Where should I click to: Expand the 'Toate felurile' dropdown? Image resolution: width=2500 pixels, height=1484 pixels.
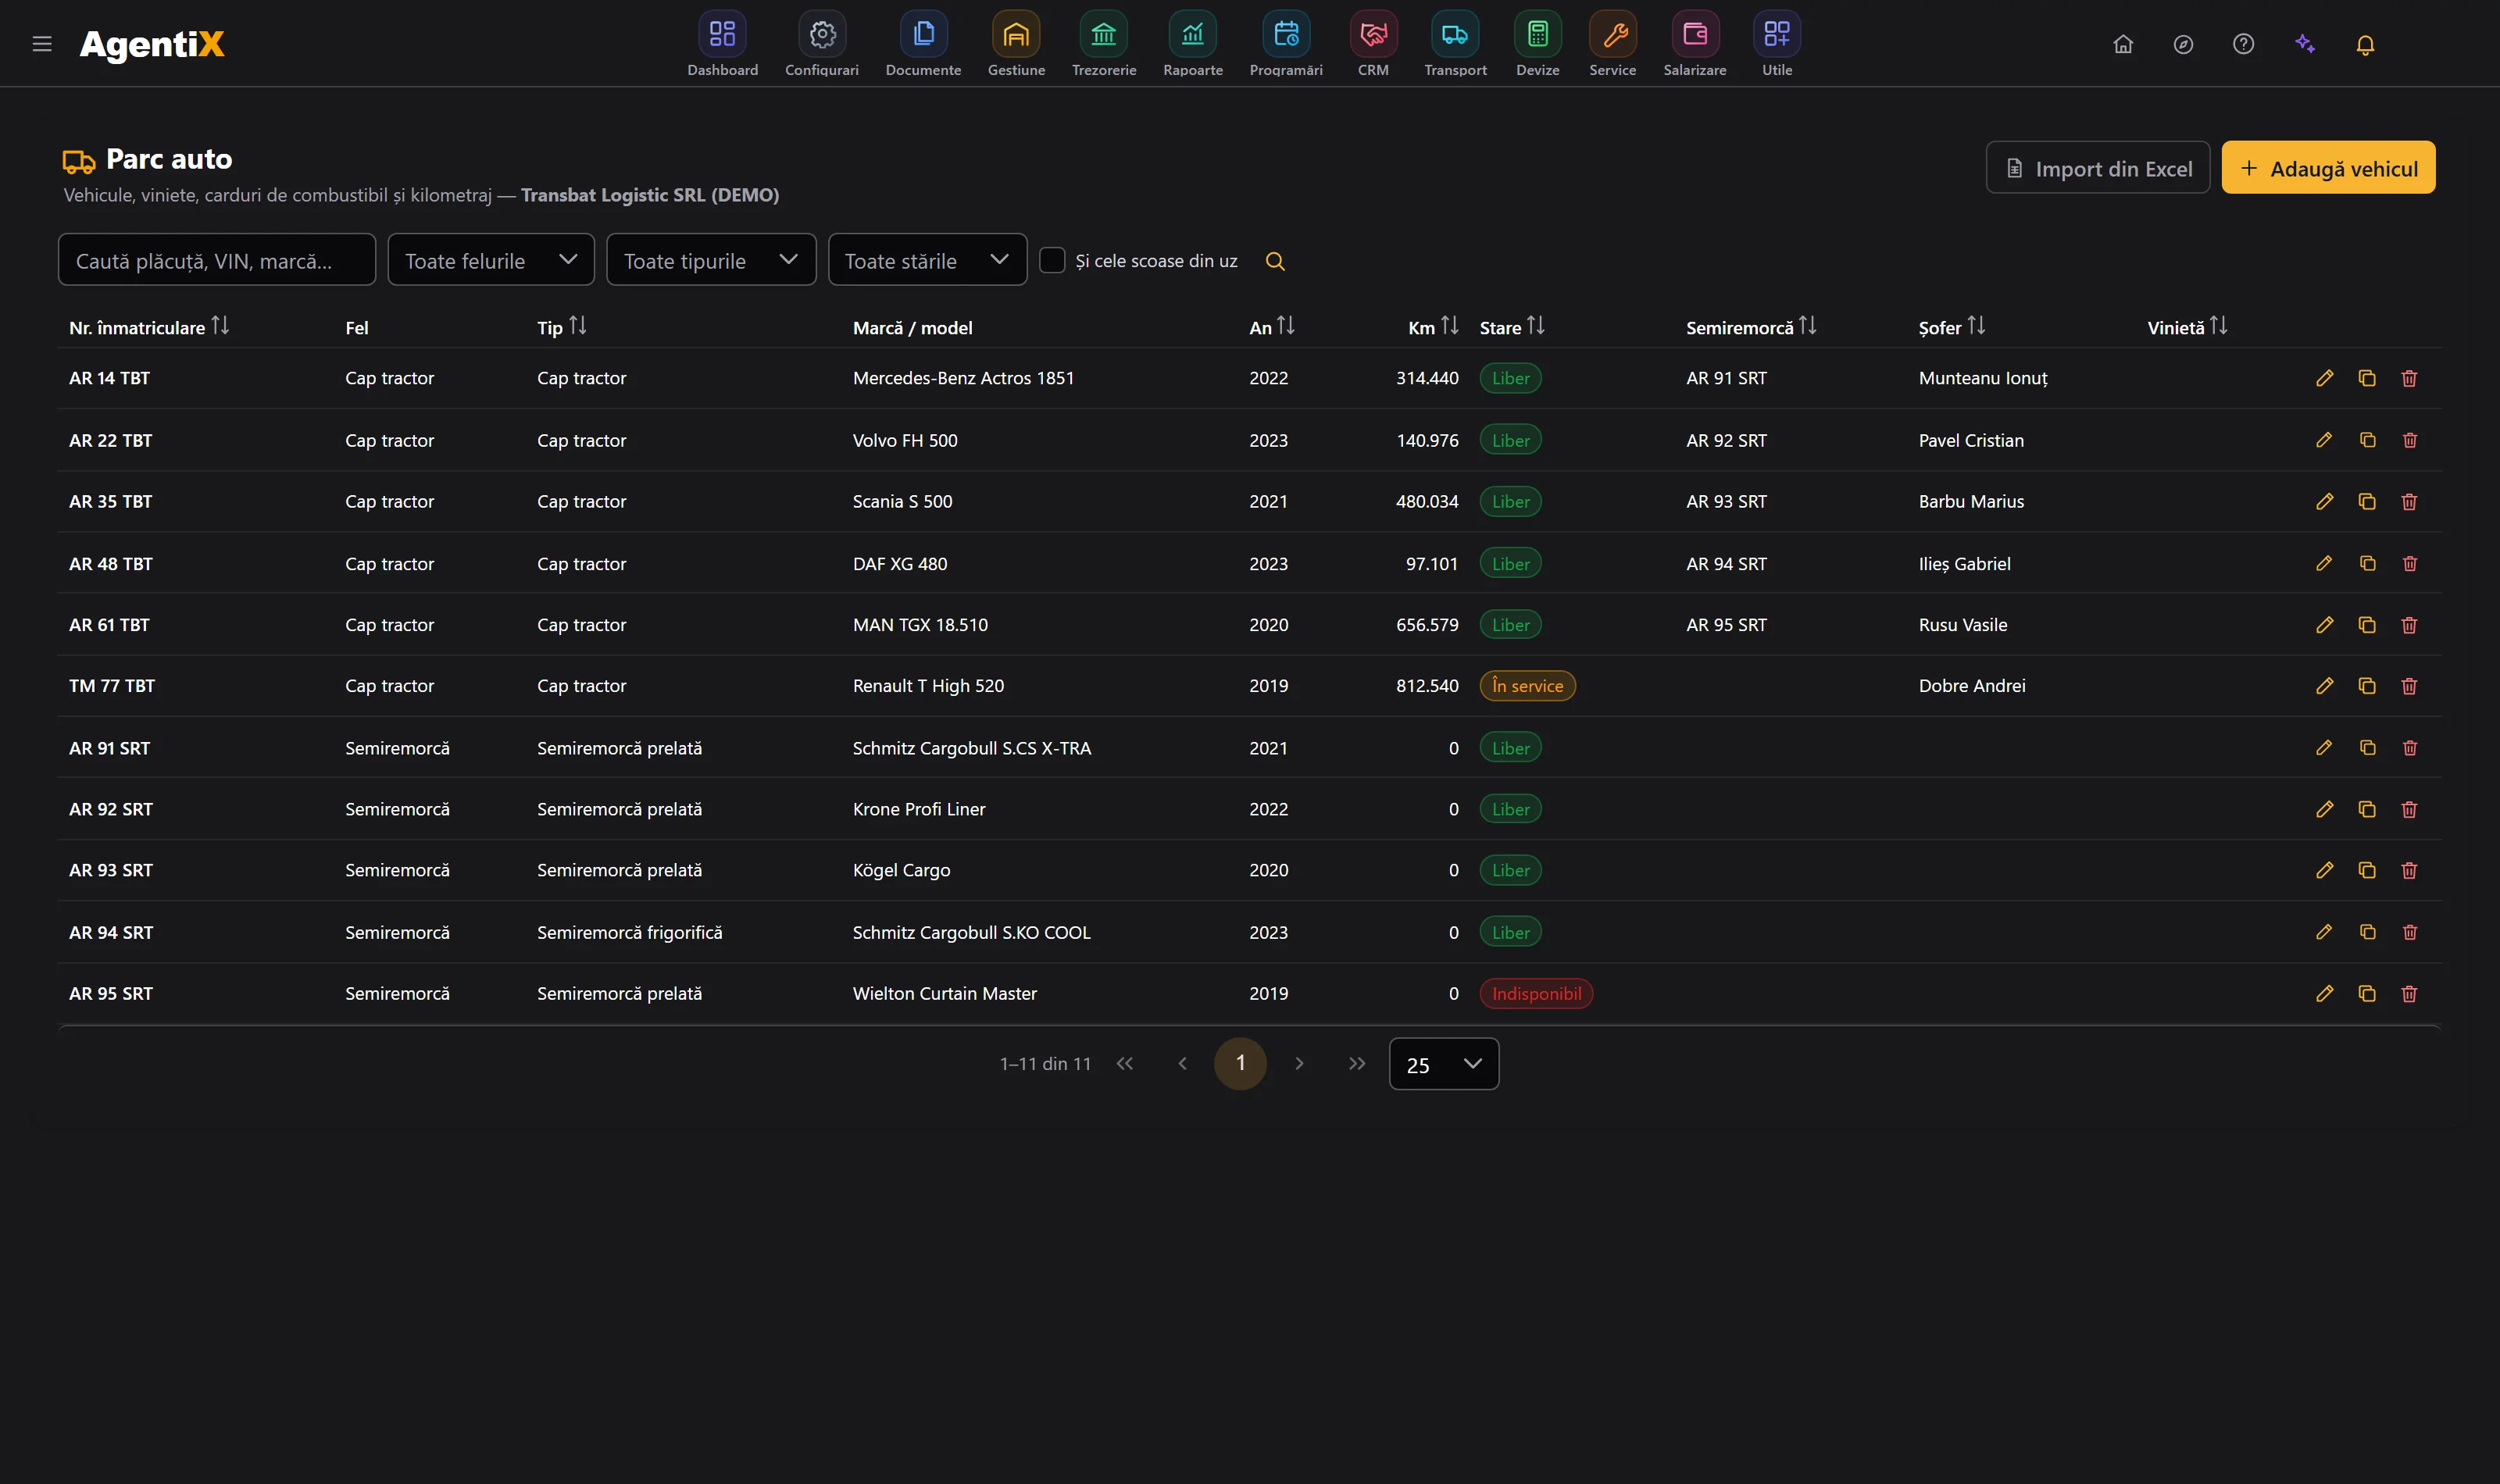click(491, 260)
